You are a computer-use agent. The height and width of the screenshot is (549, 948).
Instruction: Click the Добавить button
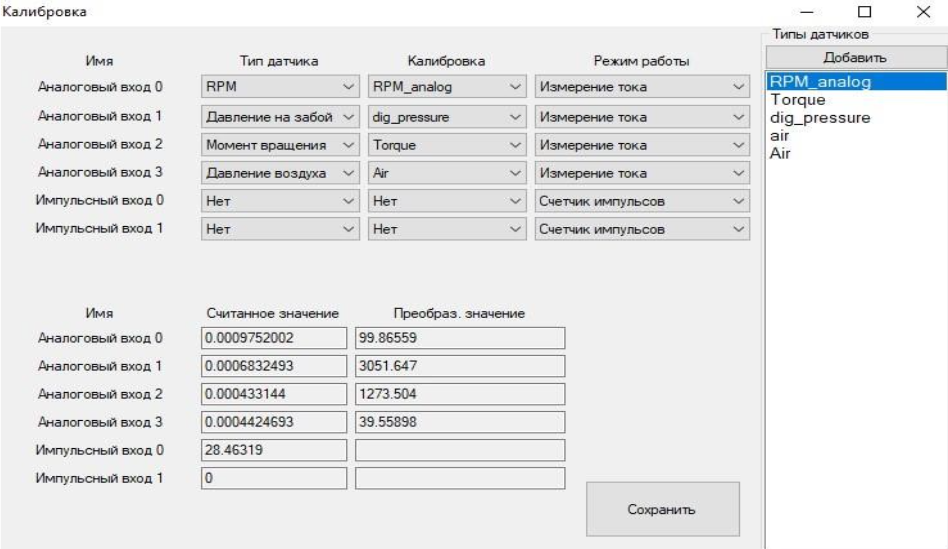pos(854,58)
